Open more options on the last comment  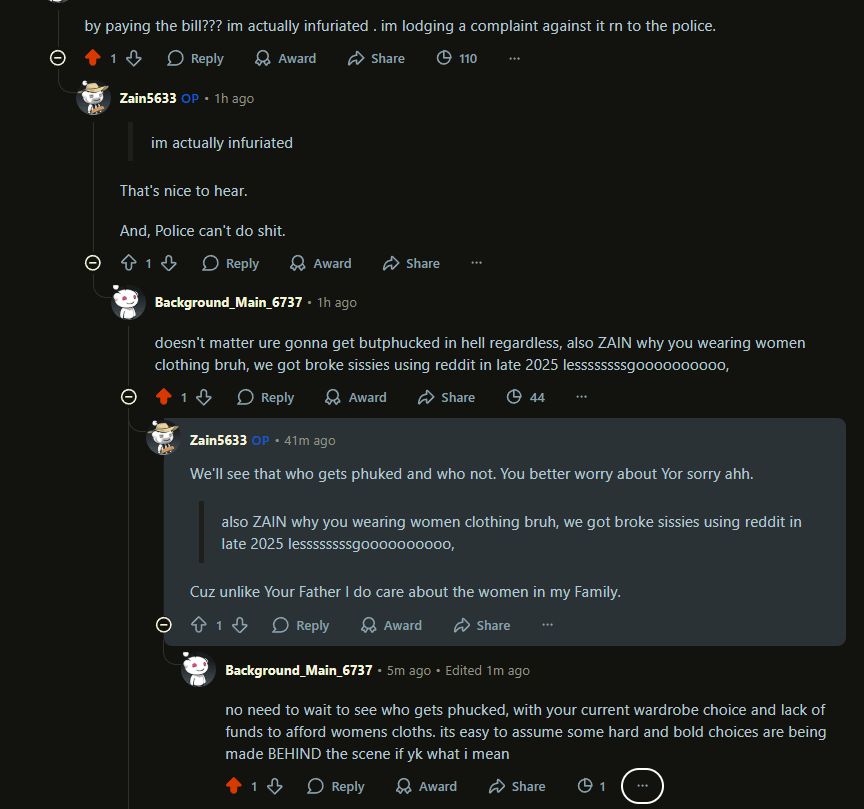pyautogui.click(x=642, y=787)
